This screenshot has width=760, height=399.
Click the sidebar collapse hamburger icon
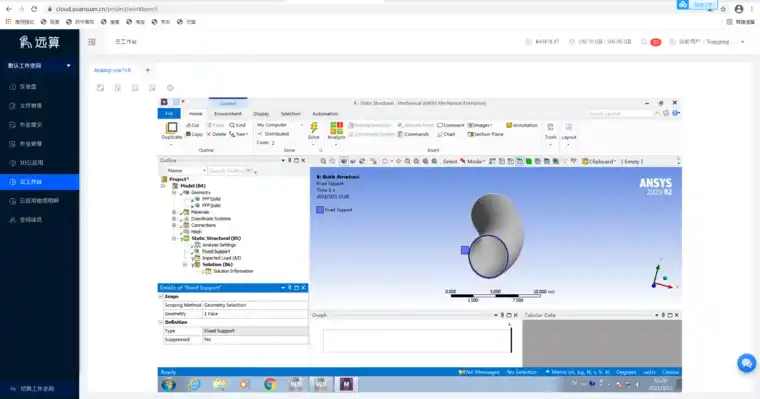pos(92,42)
